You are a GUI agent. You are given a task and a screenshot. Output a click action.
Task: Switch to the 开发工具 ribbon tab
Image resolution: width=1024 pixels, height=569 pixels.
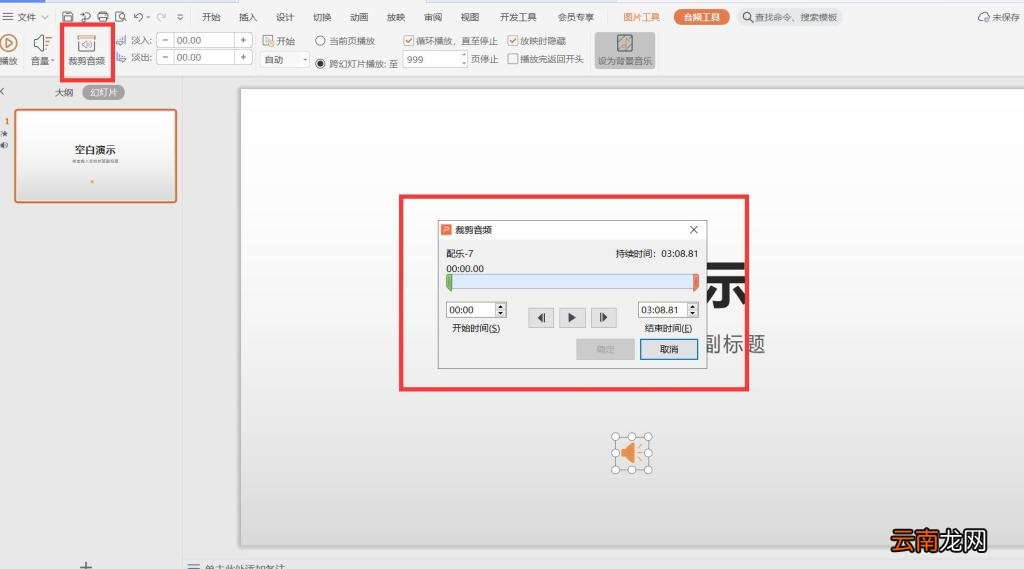pyautogui.click(x=518, y=17)
